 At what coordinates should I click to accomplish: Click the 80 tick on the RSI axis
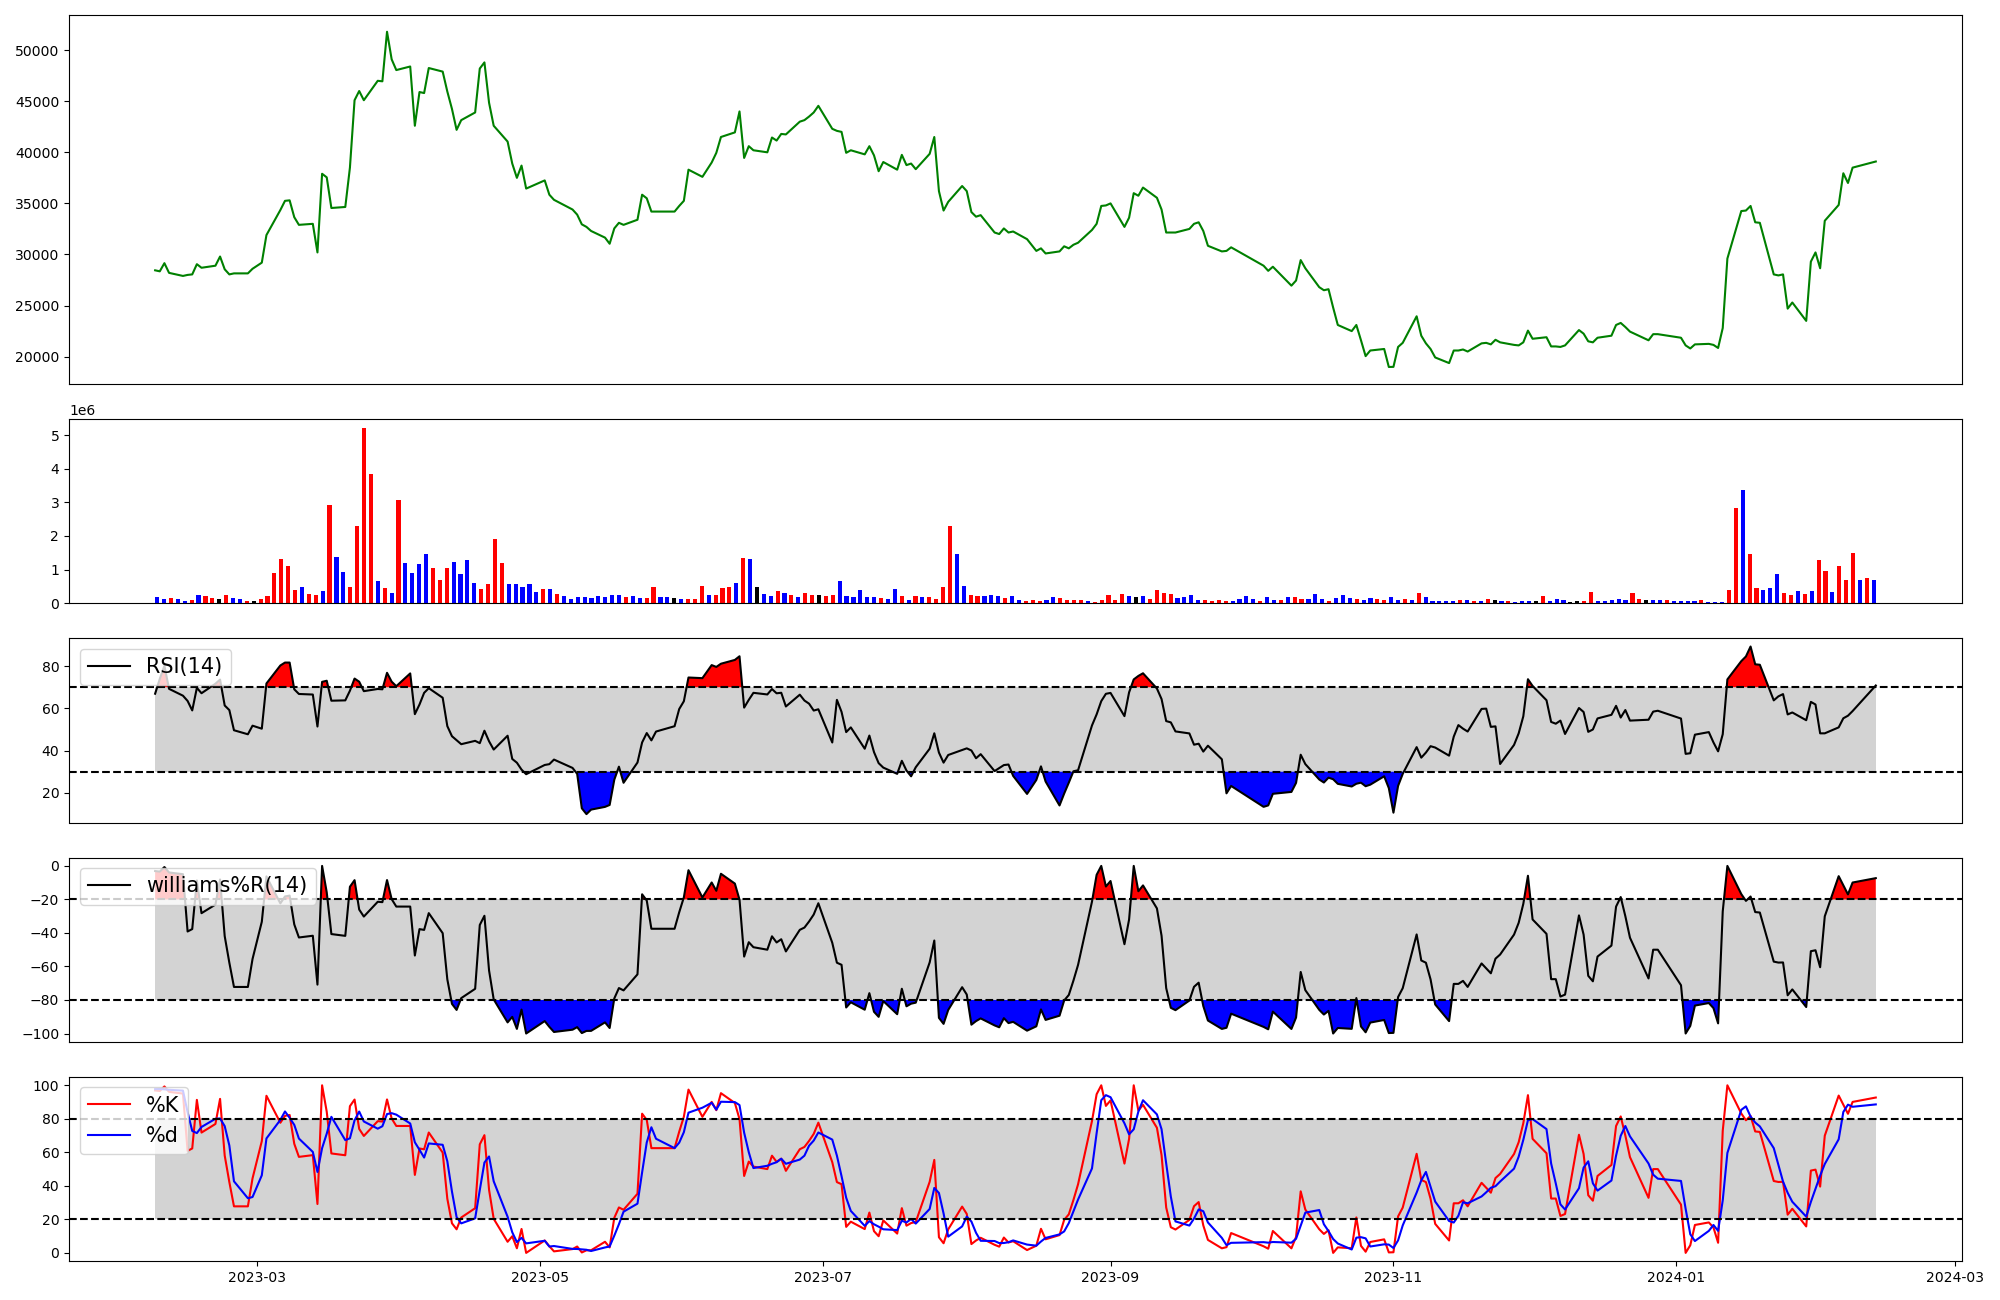52,666
